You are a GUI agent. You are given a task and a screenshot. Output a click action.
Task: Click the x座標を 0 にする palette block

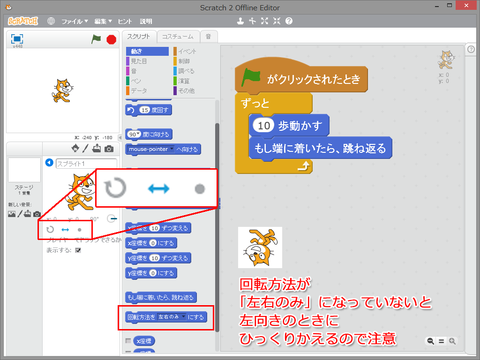pos(151,243)
